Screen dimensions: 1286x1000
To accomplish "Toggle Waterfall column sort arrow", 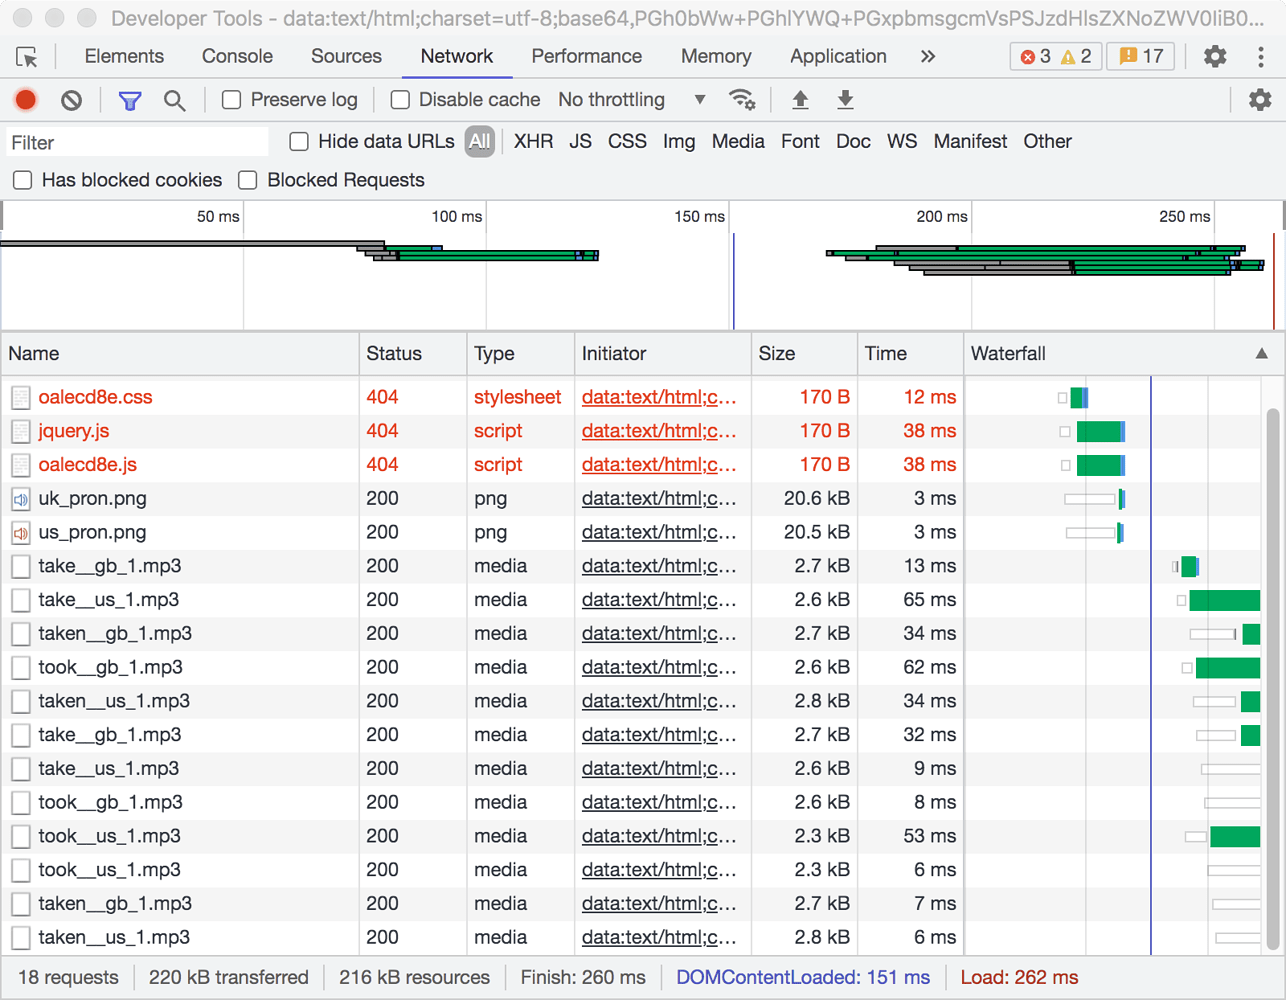I will [x=1261, y=354].
